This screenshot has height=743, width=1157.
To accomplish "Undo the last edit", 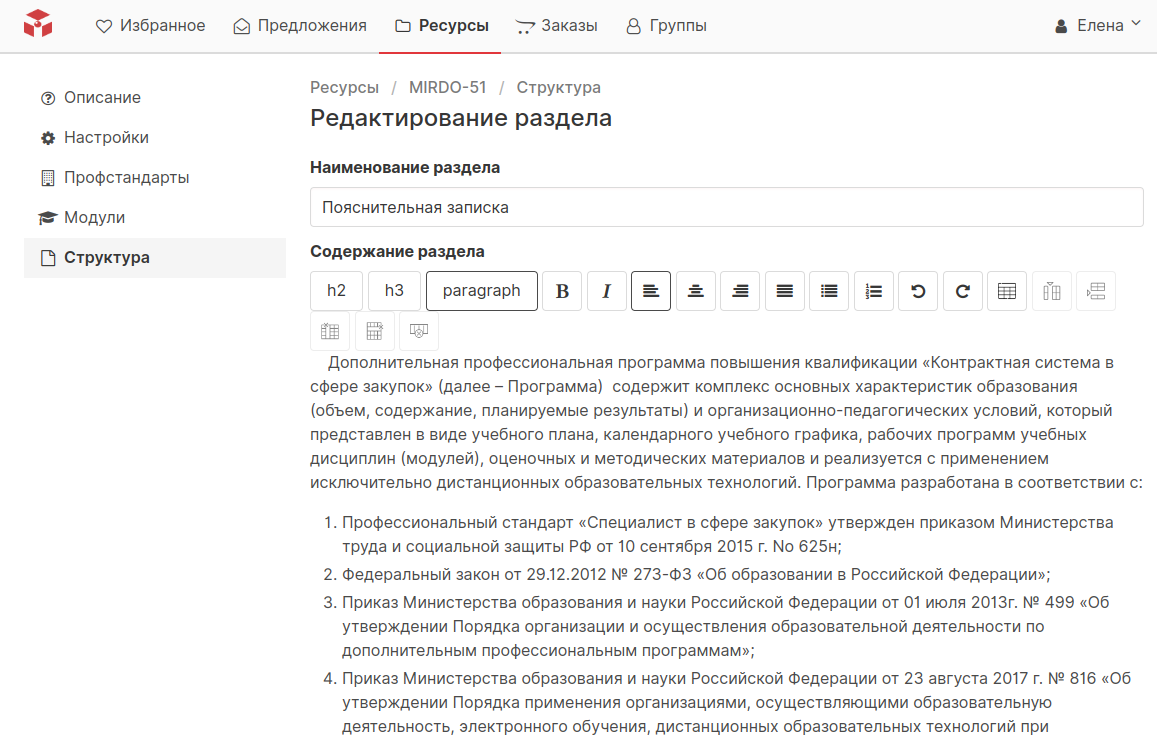I will click(x=918, y=291).
